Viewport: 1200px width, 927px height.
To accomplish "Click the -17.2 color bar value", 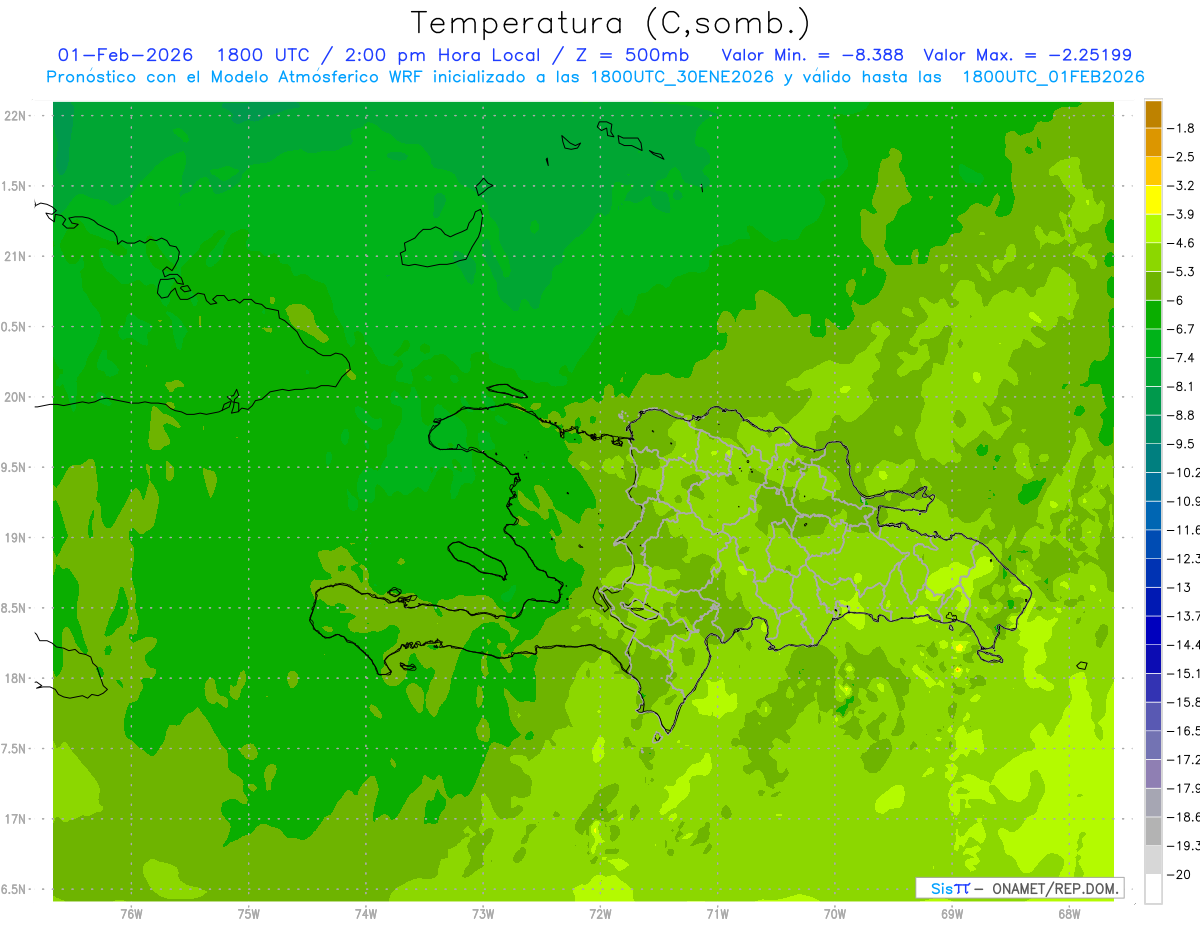I will 1183,760.
